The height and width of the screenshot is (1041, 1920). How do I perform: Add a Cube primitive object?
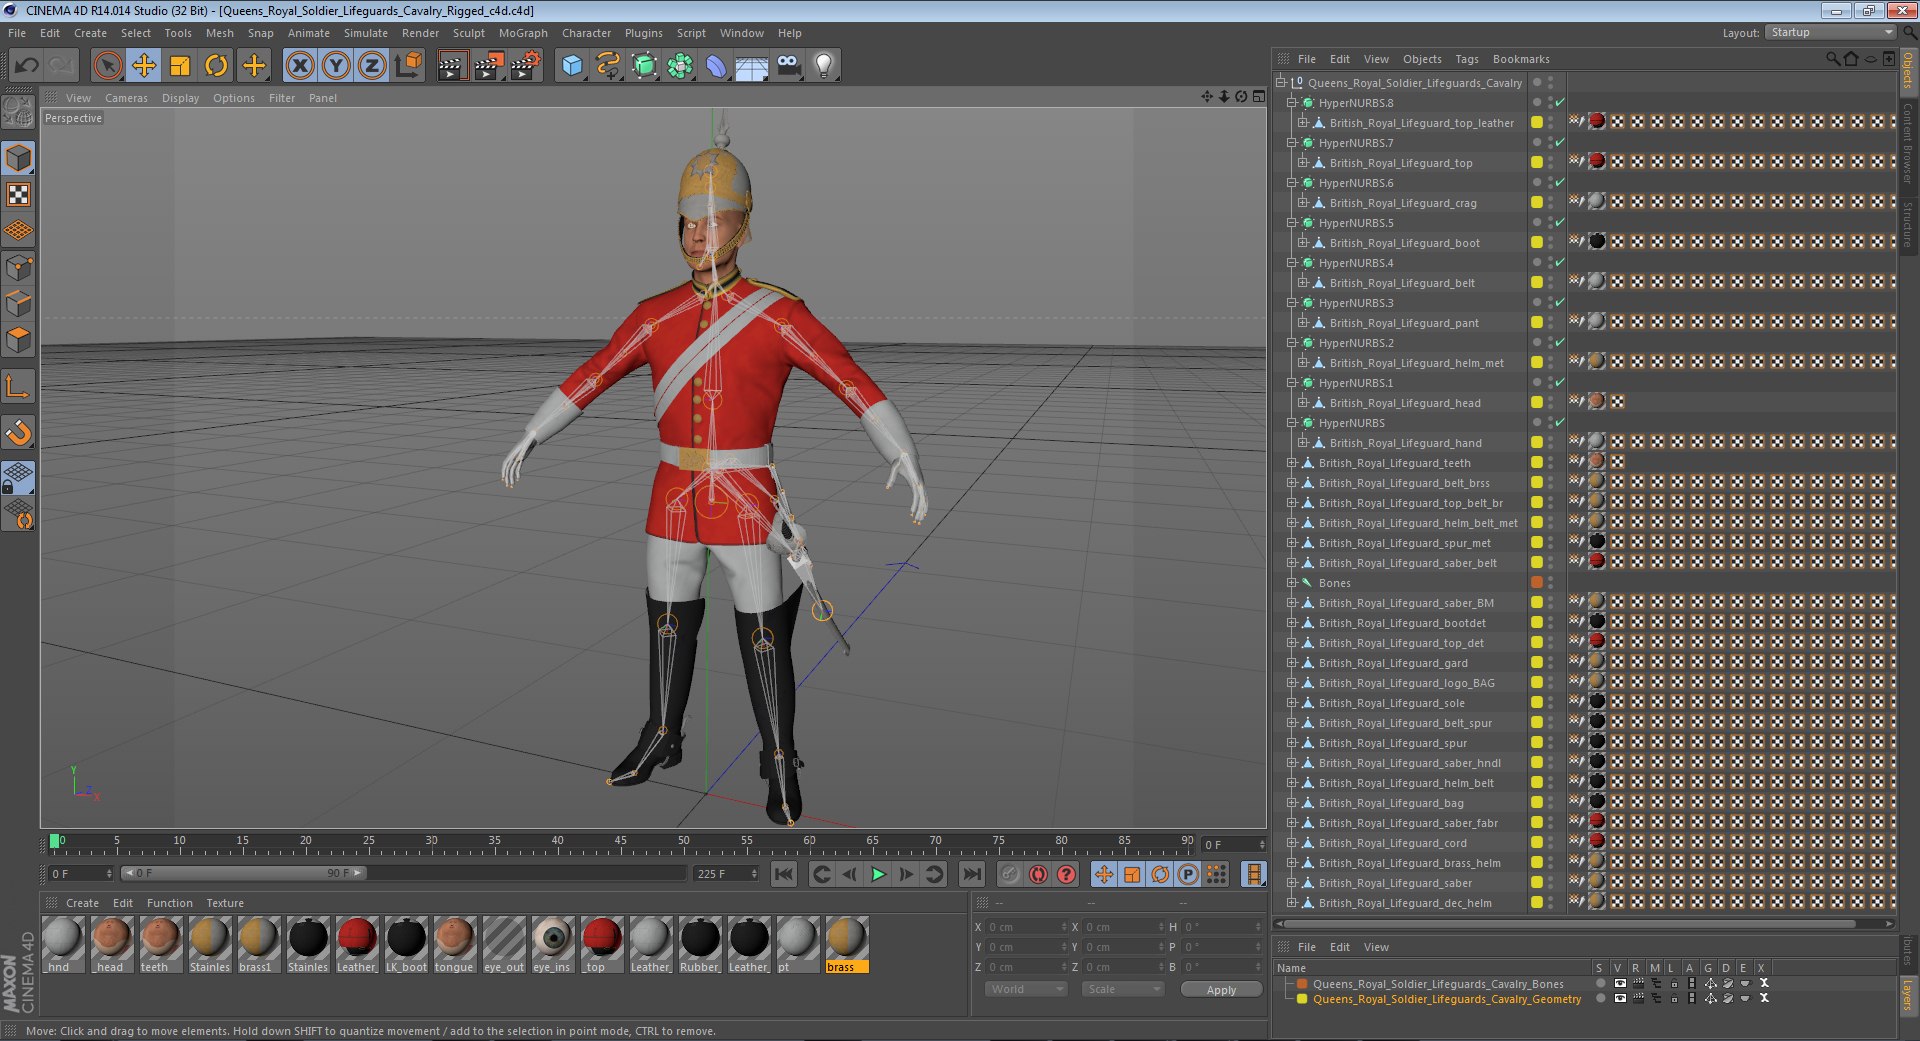click(x=572, y=66)
